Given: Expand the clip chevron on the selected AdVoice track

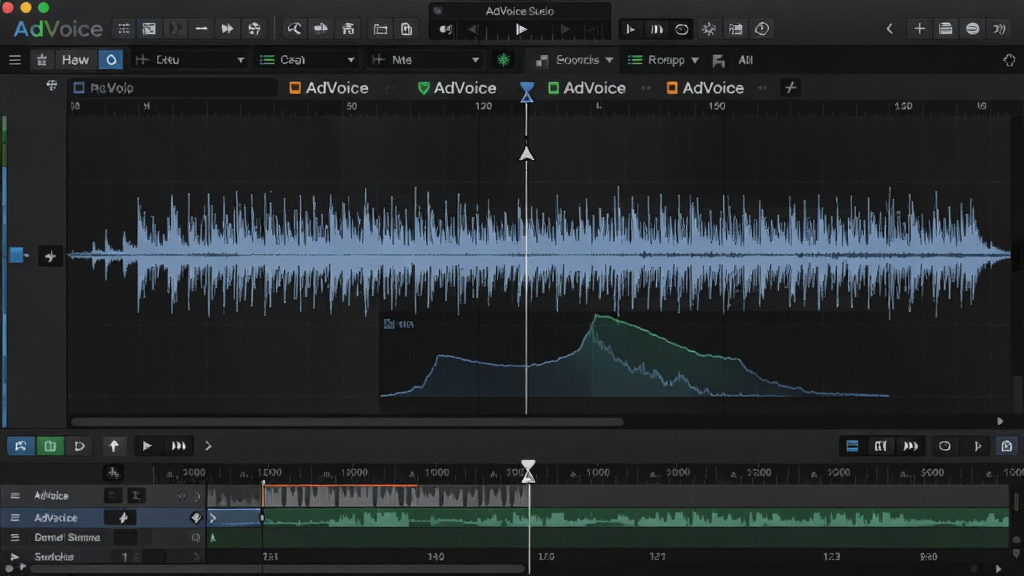Looking at the screenshot, I should 213,518.
